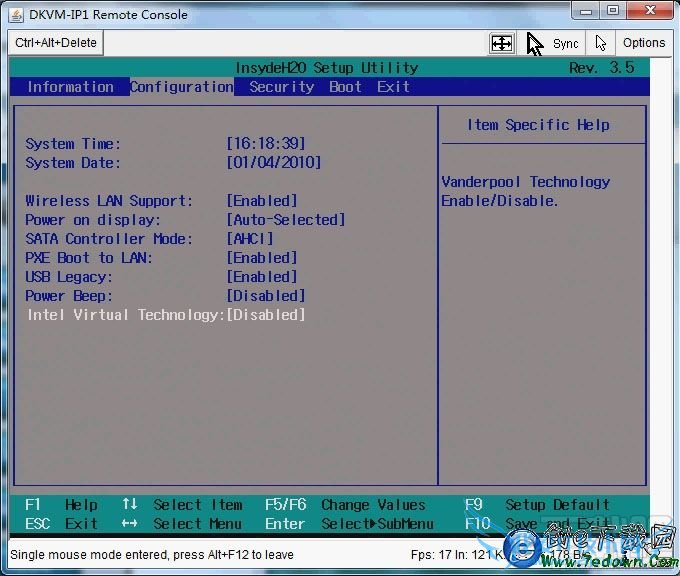Click the Power Beep label
The image size is (680, 576).
(69, 296)
